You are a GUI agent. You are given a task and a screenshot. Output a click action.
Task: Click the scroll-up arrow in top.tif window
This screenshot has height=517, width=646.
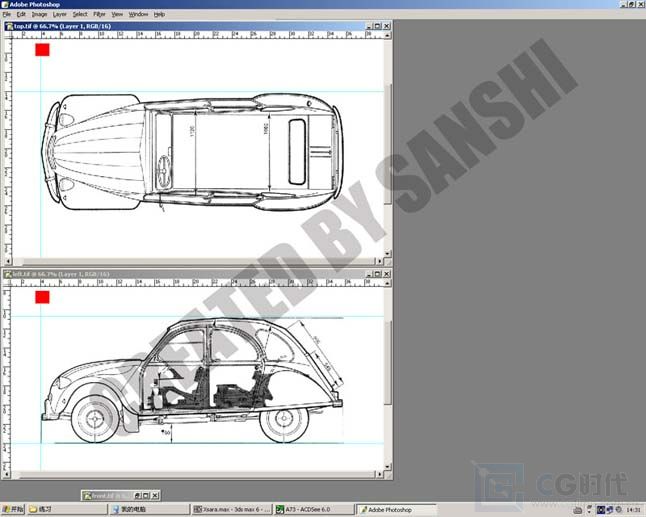388,35
